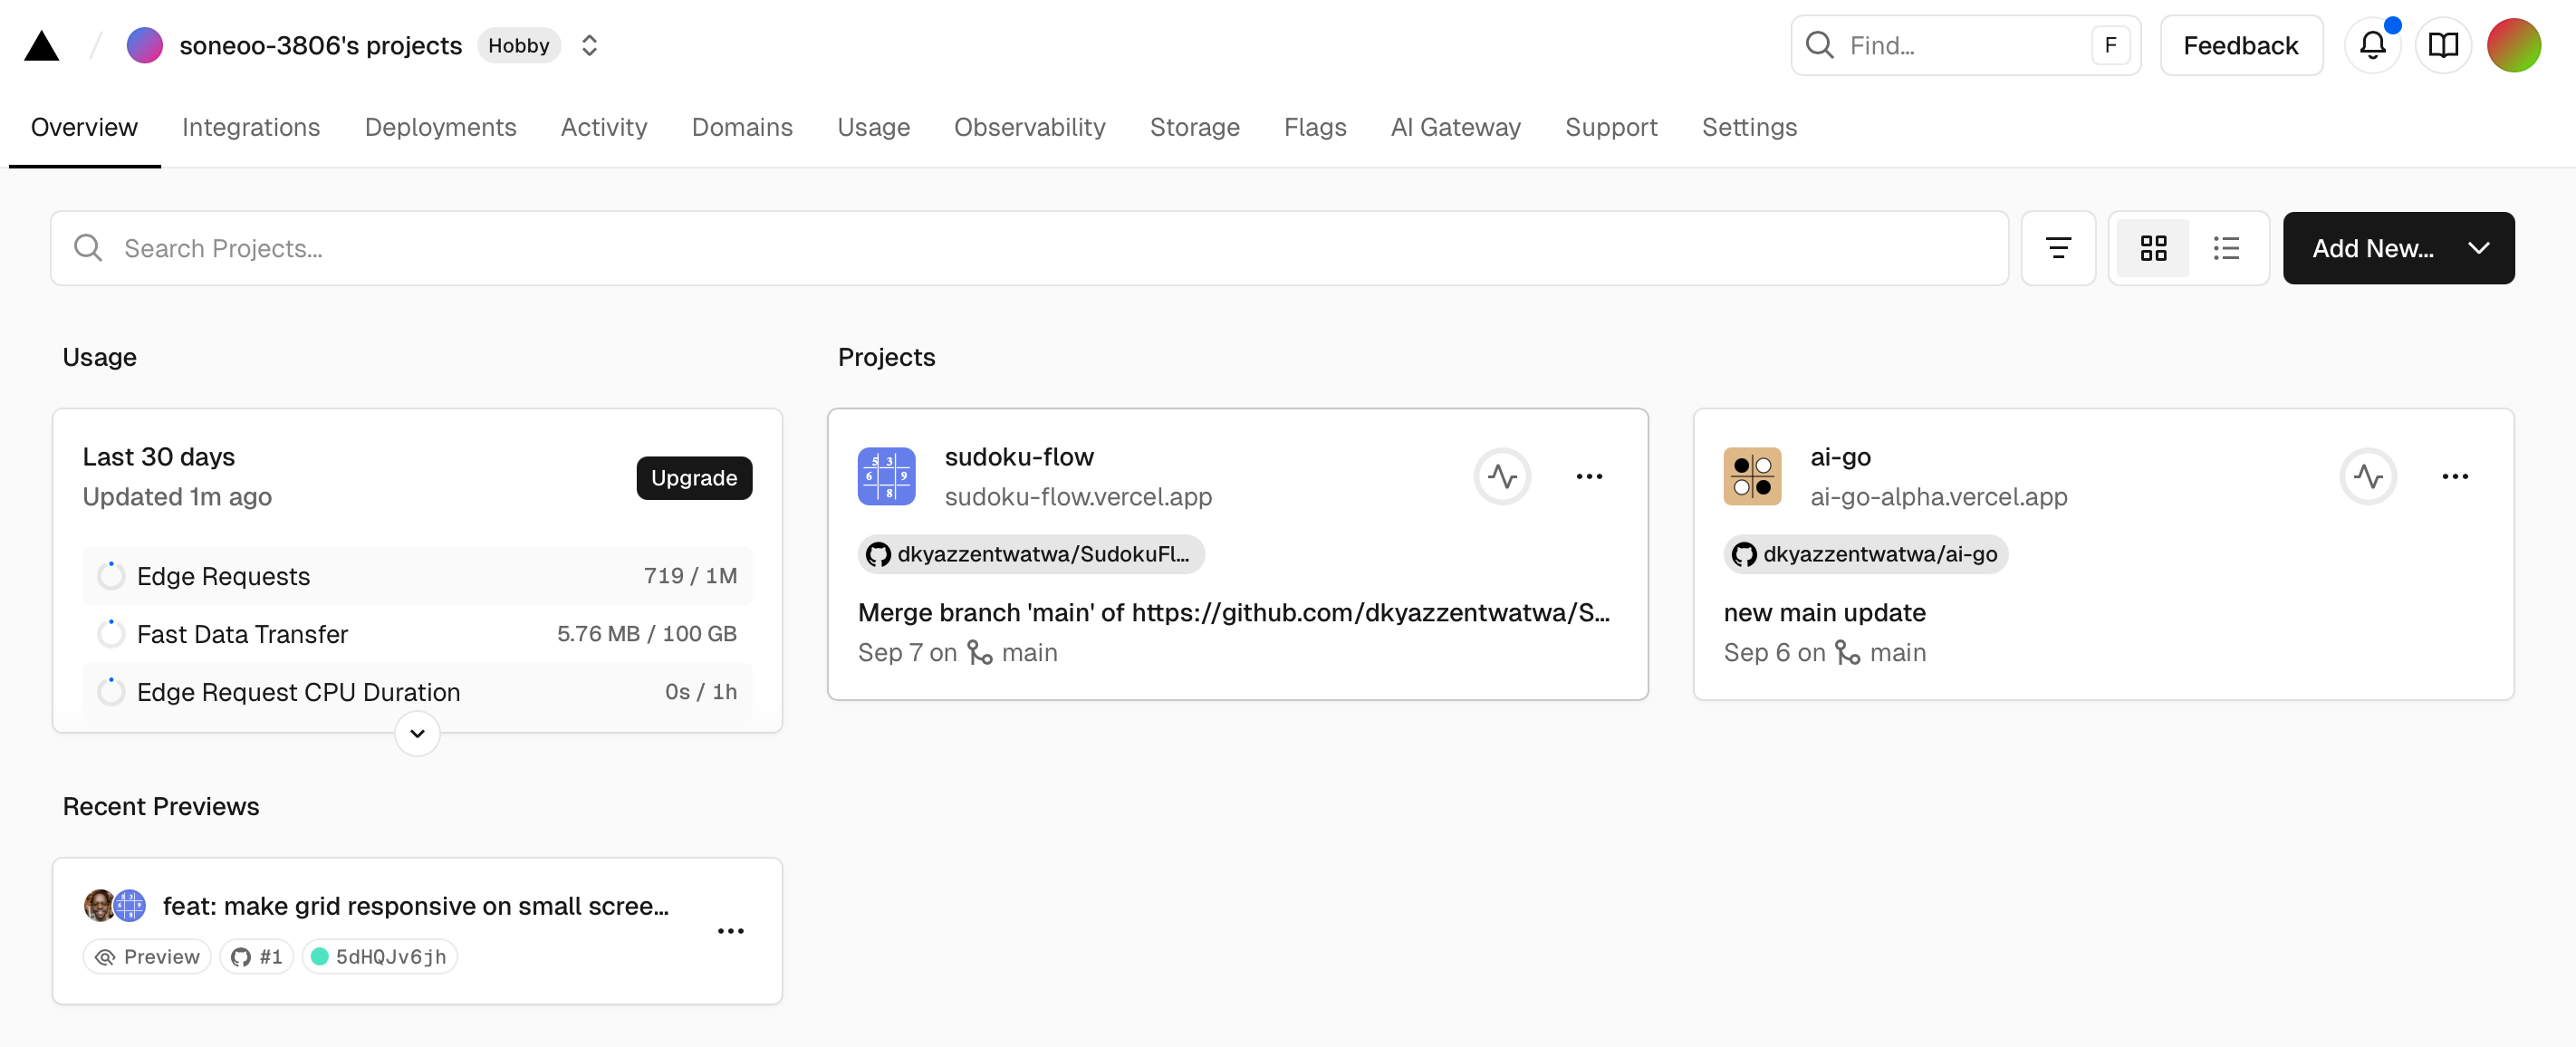Open the dkyazzentwatwa/ai-go GitHub link
This screenshot has width=2576, height=1047.
tap(1864, 554)
